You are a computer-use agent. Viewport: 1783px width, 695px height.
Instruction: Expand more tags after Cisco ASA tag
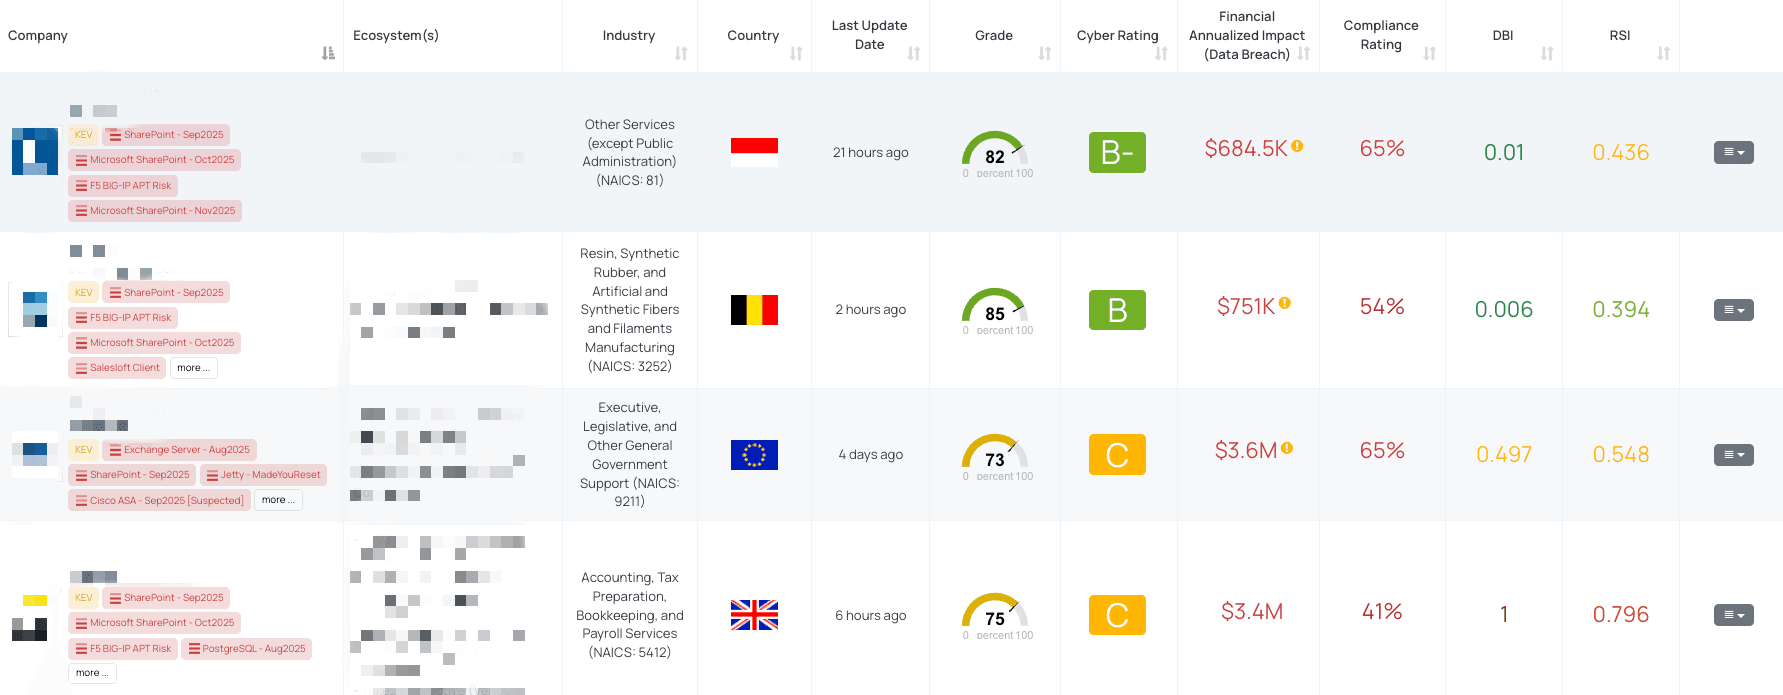click(x=278, y=500)
